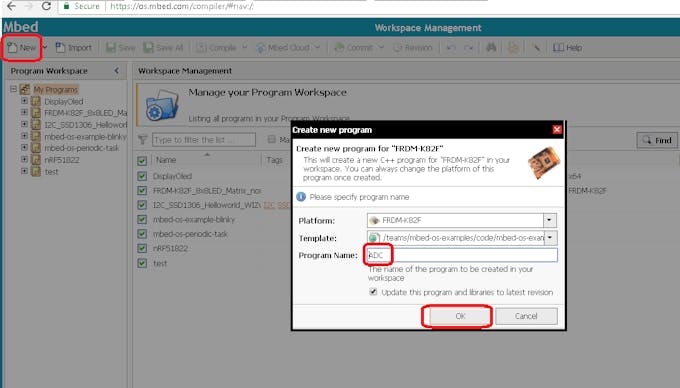680x388 pixels.
Task: Expand the FRDM-K82F_8x8LED_Ma tree node
Action: point(24,112)
